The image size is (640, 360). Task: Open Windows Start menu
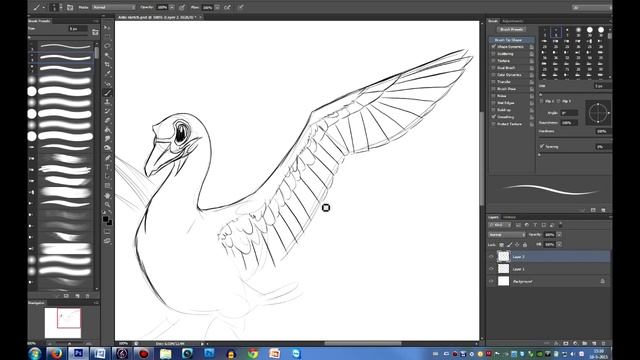[35, 353]
